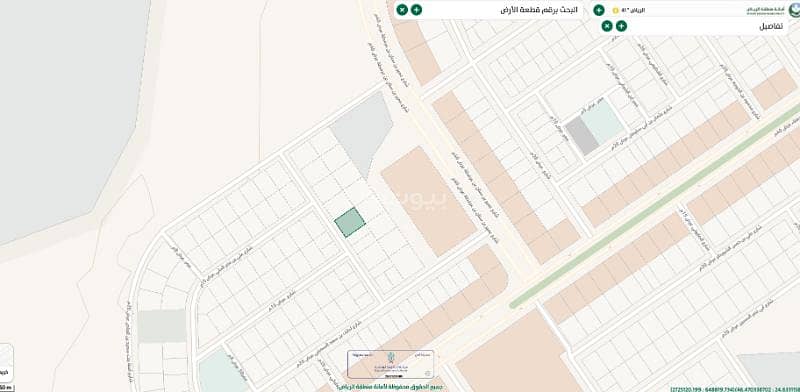This screenshot has width=800, height=392.
Task: Expand the تفاصيل details panel
Action: click(621, 26)
